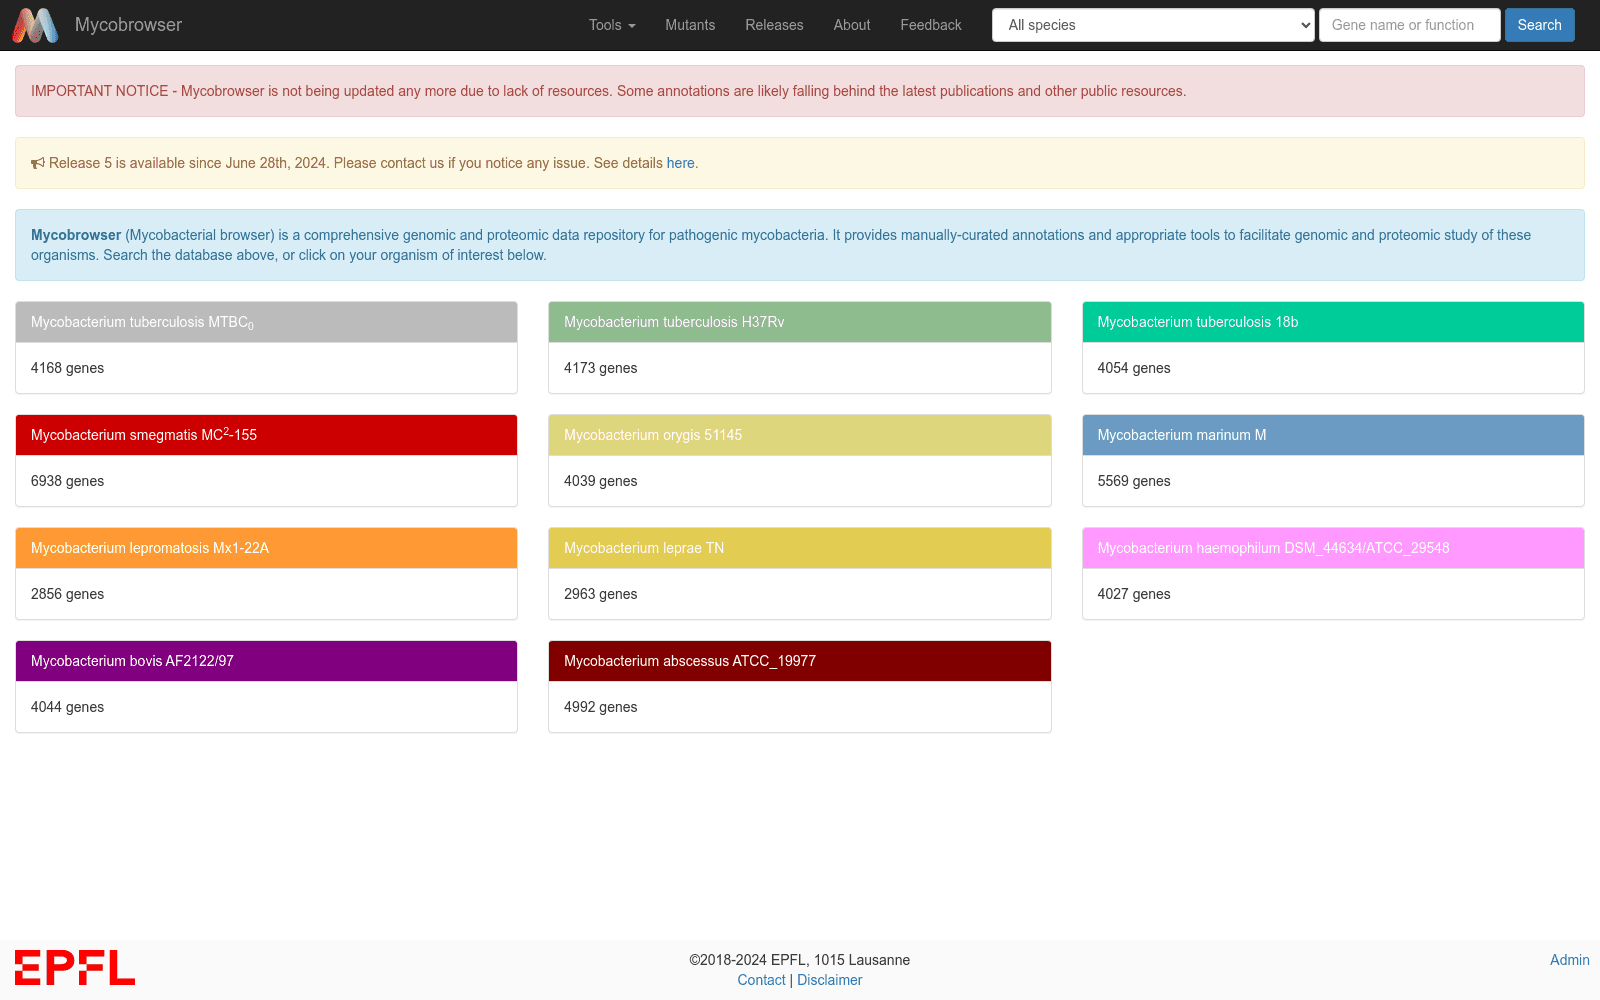1600x1000 pixels.
Task: Open the Feedback page
Action: click(x=931, y=25)
